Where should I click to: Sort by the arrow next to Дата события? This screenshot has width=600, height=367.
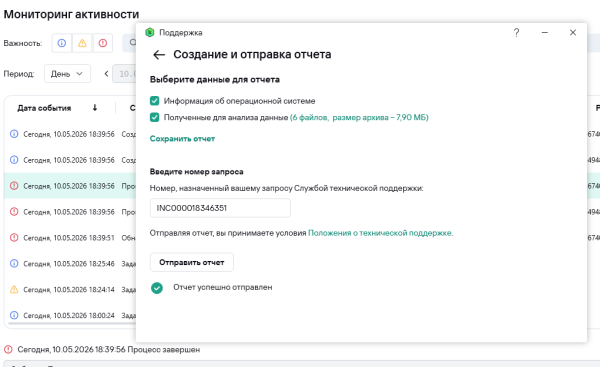[95, 108]
